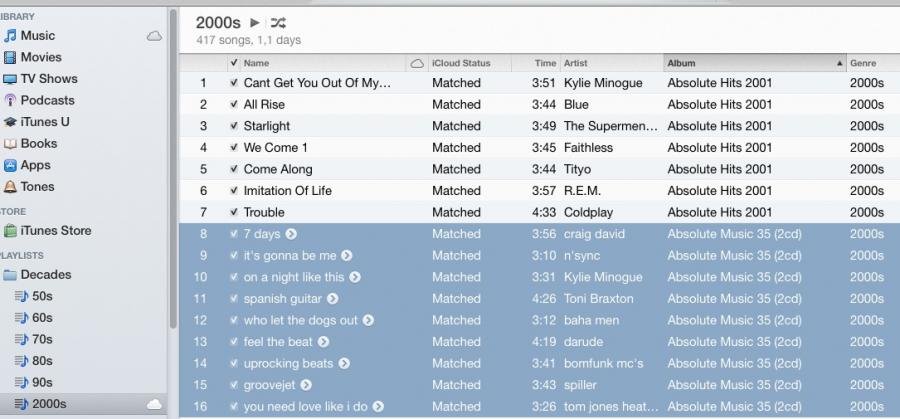Click cloud icon next to 2000s playlist

click(x=154, y=405)
